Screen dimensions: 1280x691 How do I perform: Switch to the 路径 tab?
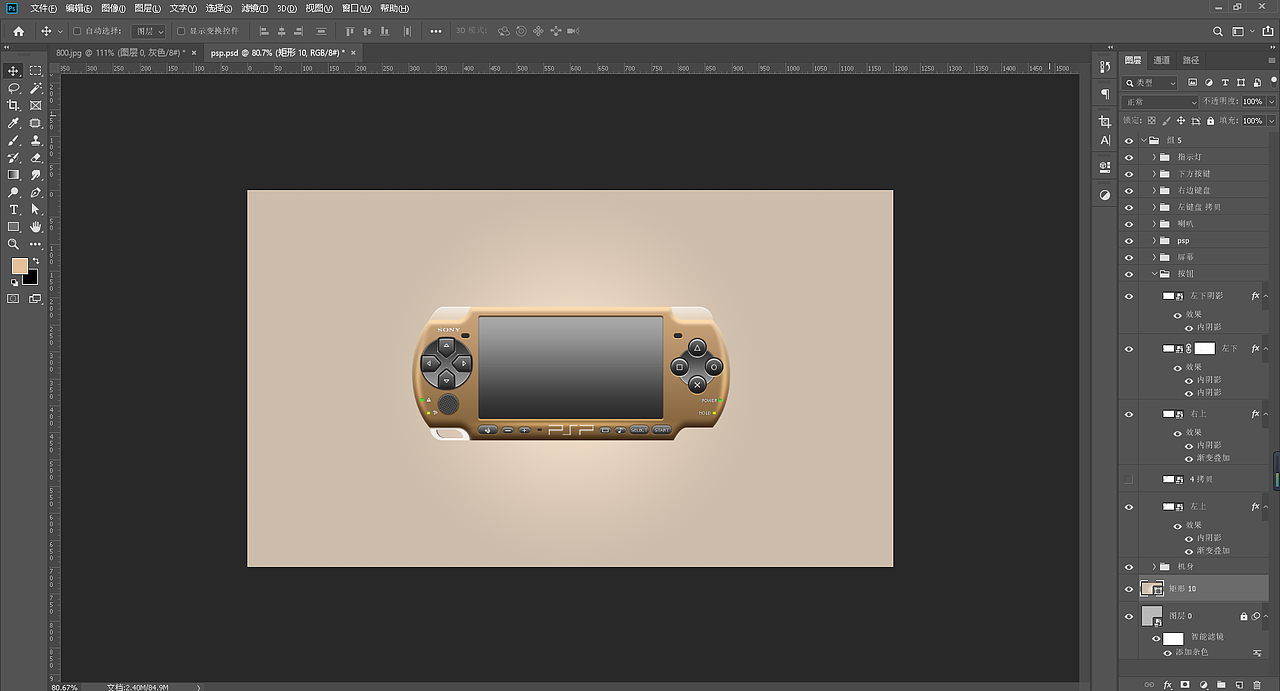(x=1191, y=60)
